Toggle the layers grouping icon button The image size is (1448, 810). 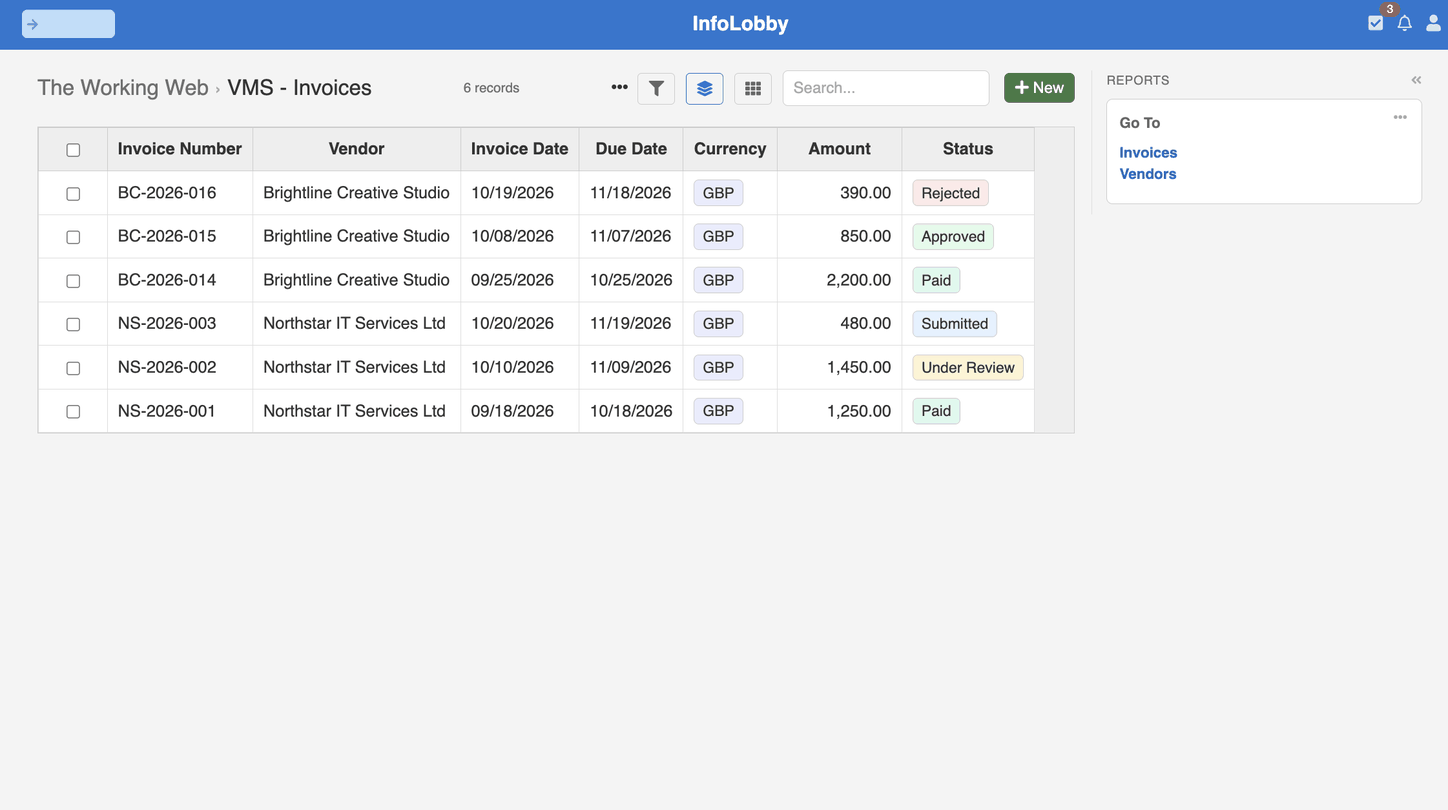(704, 88)
